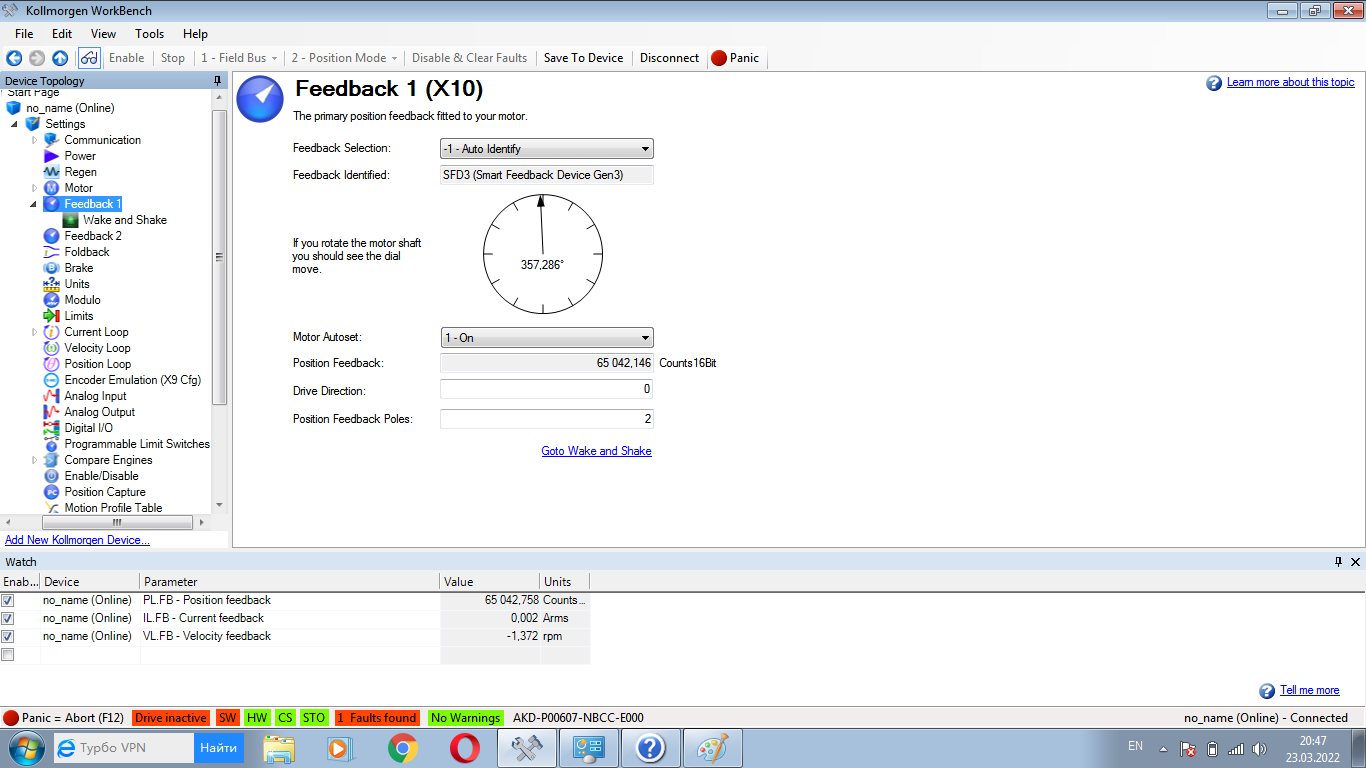Viewport: 1366px width, 768px height.
Task: Open the Brake settings icon
Action: click(52, 268)
